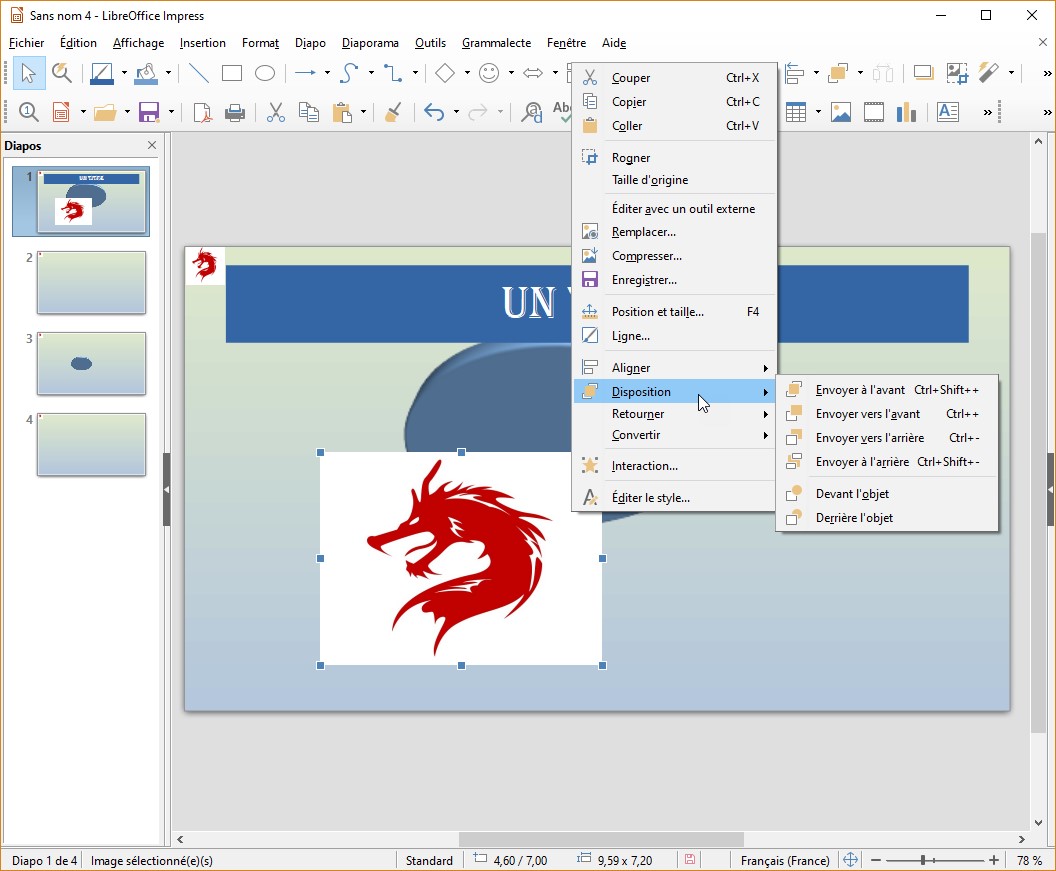
Task: Click the Insert text box icon
Action: coord(947,113)
